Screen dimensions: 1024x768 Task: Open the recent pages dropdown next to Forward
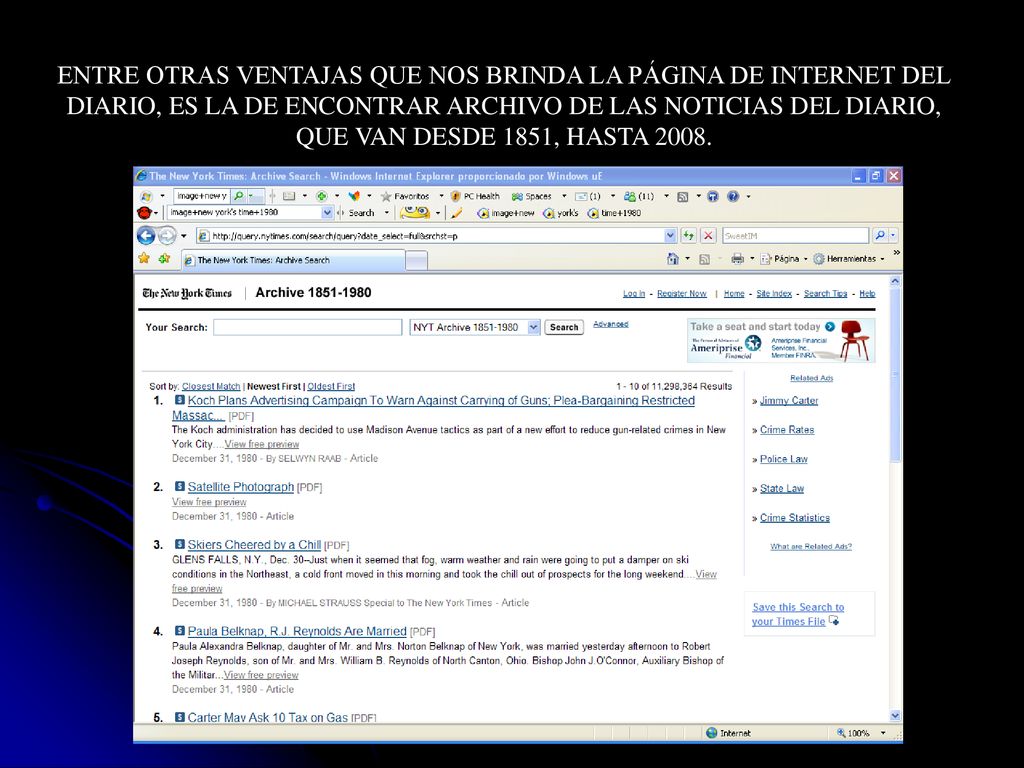[x=184, y=236]
